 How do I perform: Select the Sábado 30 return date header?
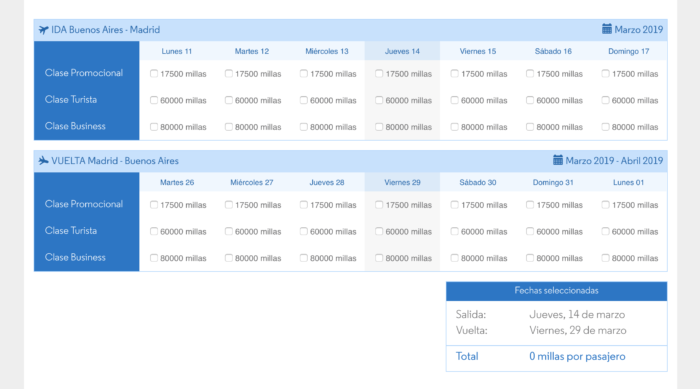pos(478,182)
